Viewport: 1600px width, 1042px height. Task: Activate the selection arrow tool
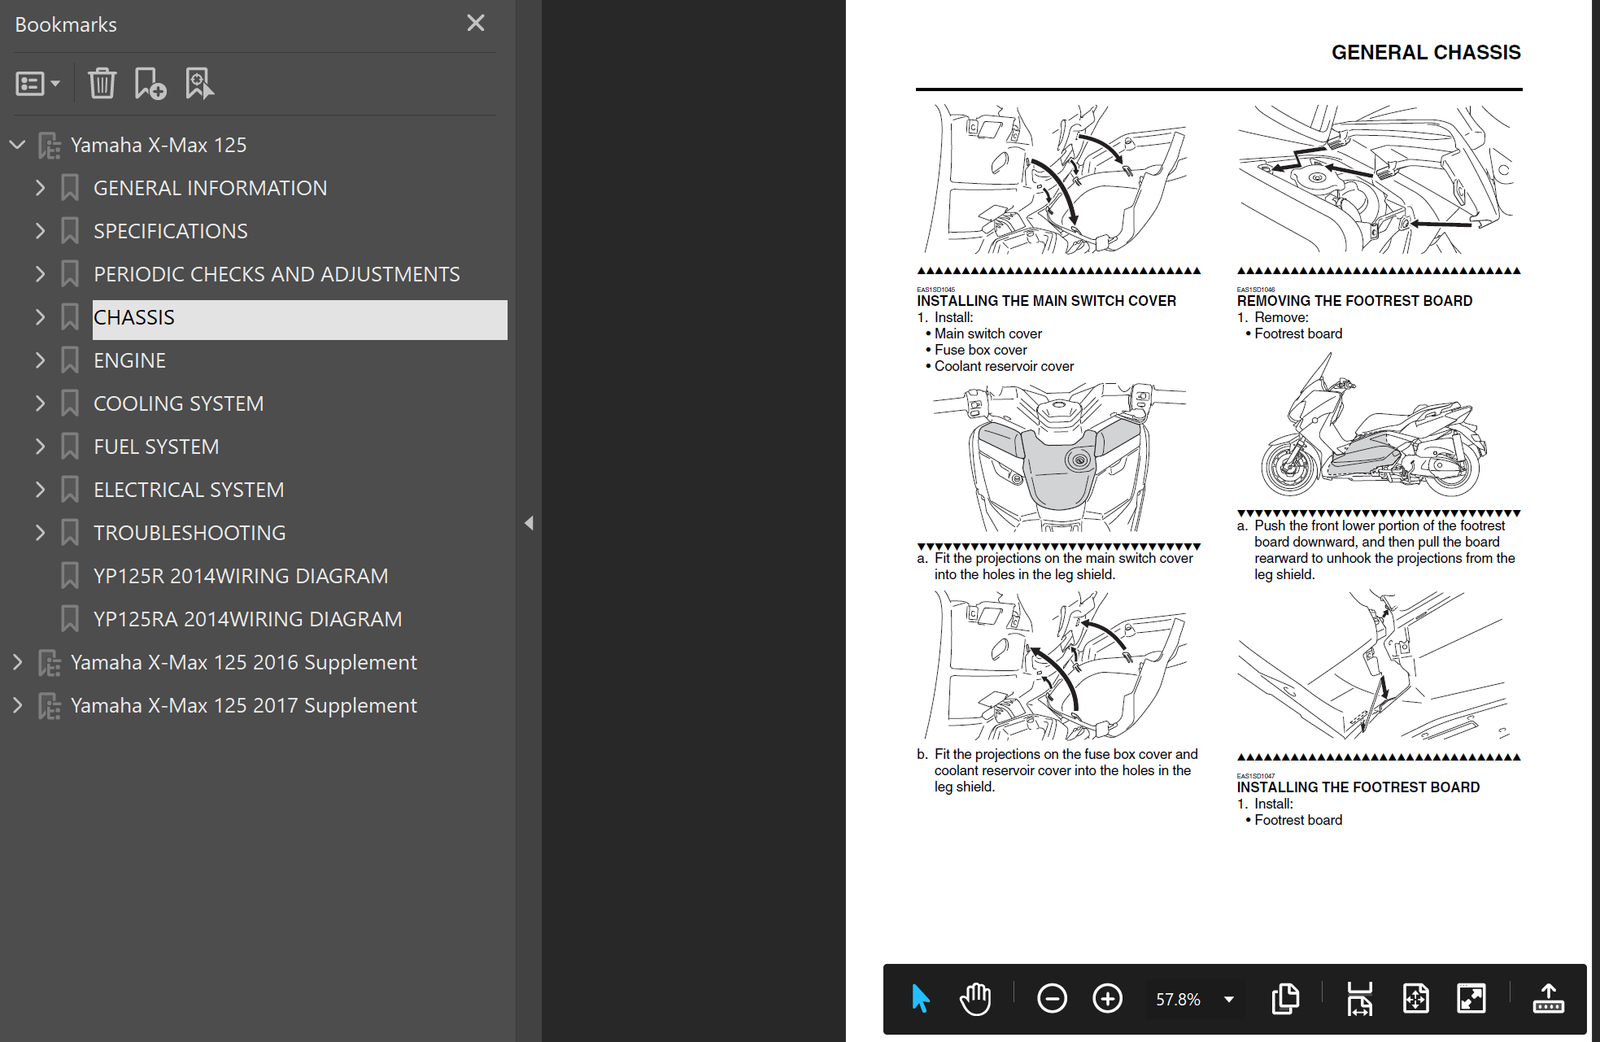(x=921, y=998)
